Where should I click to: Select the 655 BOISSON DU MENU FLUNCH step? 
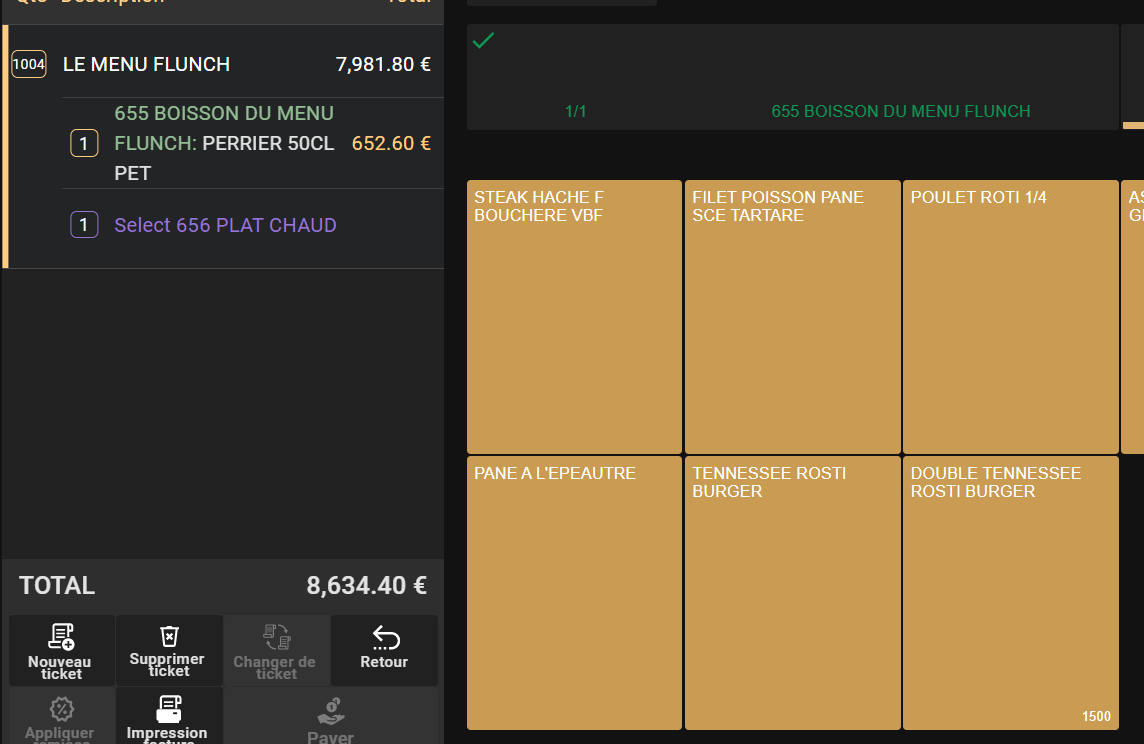[792, 78]
